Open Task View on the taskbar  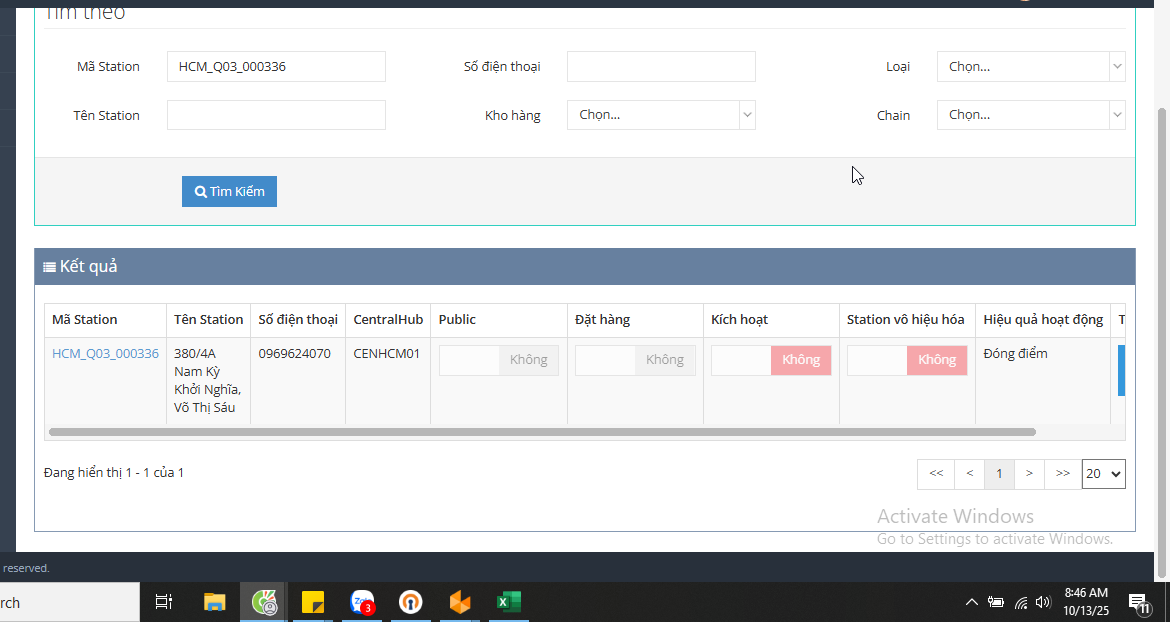(x=163, y=602)
